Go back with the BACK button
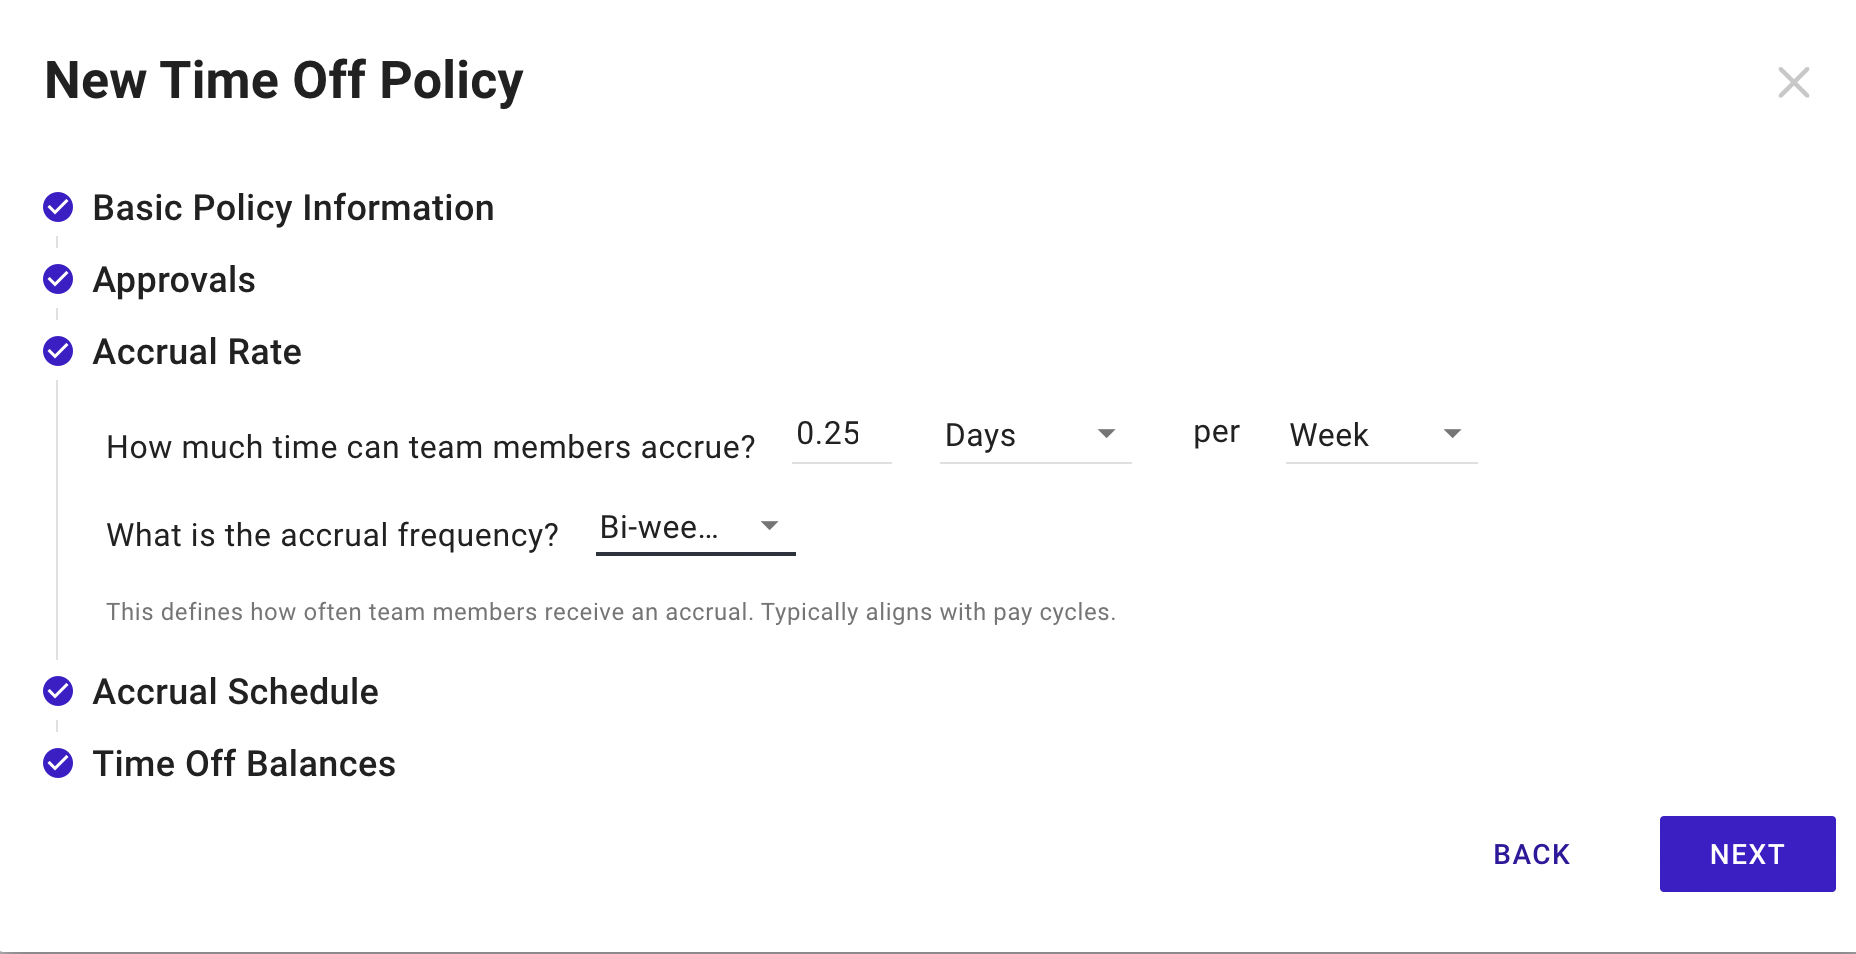 click(x=1531, y=854)
